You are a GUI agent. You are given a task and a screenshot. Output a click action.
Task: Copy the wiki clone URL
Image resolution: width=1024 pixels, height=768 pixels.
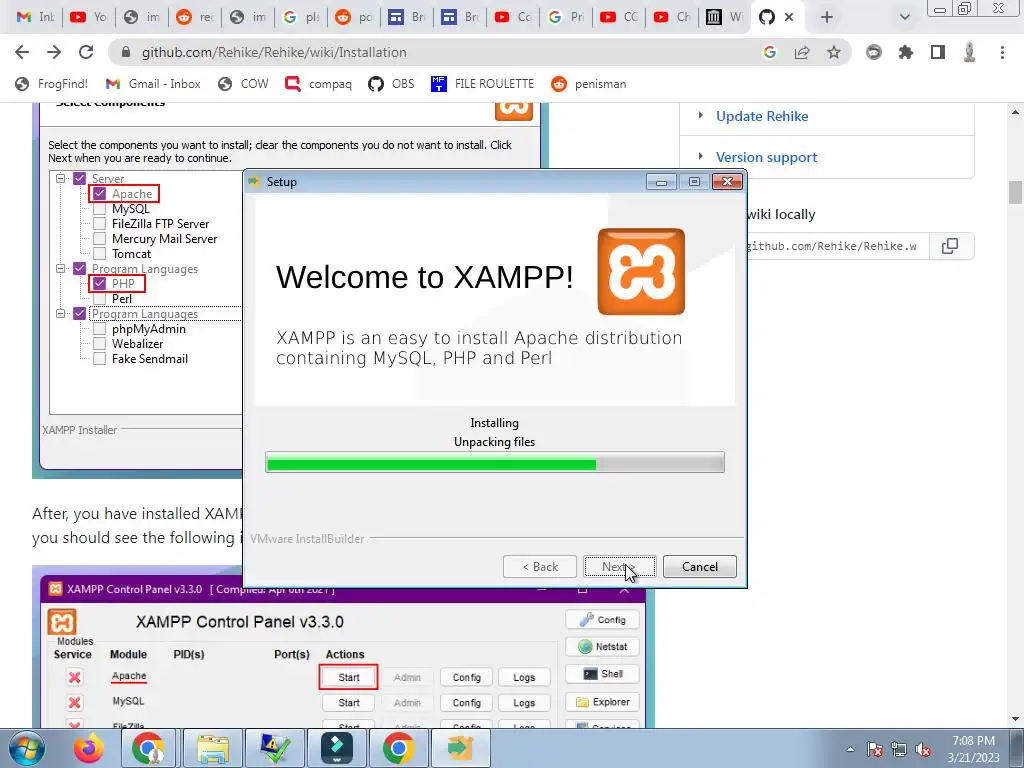(x=950, y=246)
